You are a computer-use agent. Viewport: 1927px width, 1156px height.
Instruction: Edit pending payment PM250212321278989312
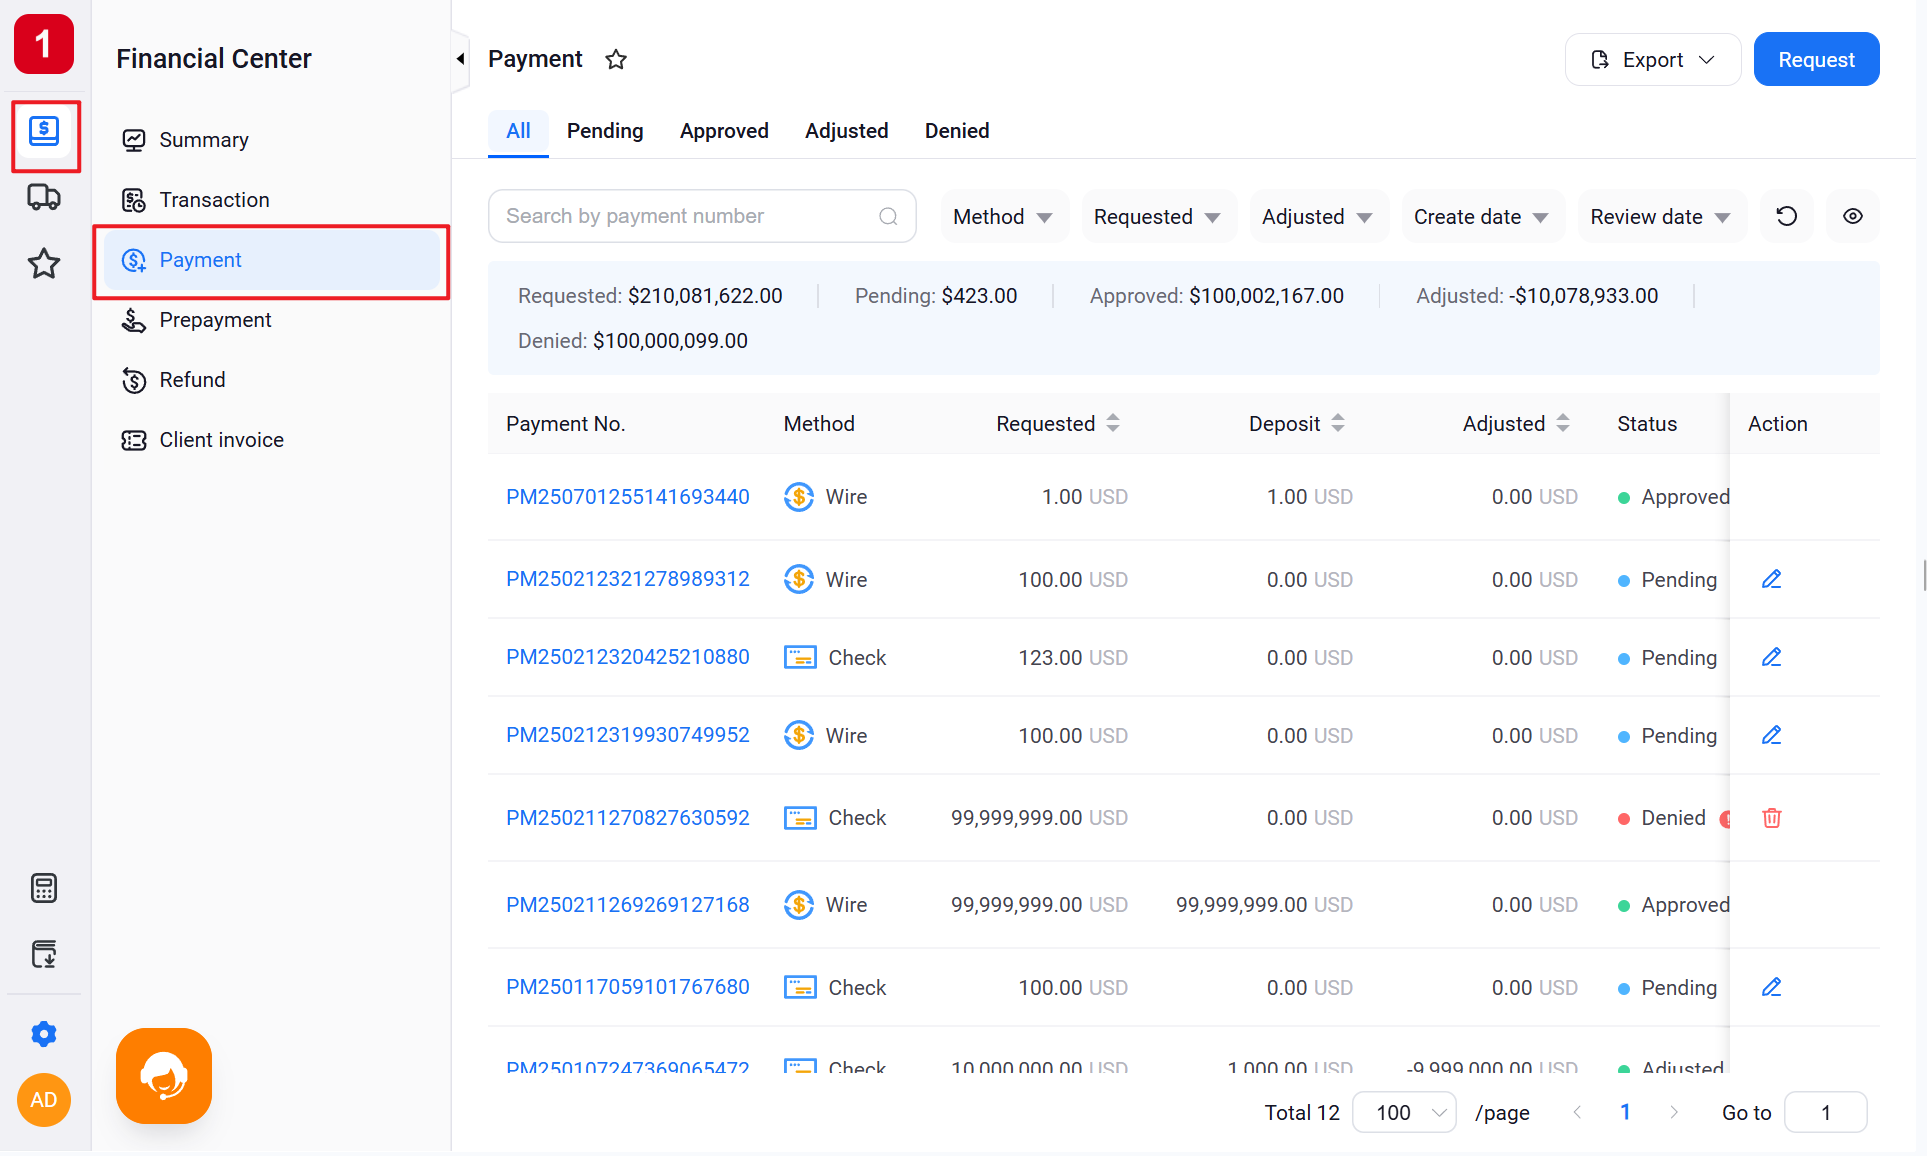point(1772,579)
